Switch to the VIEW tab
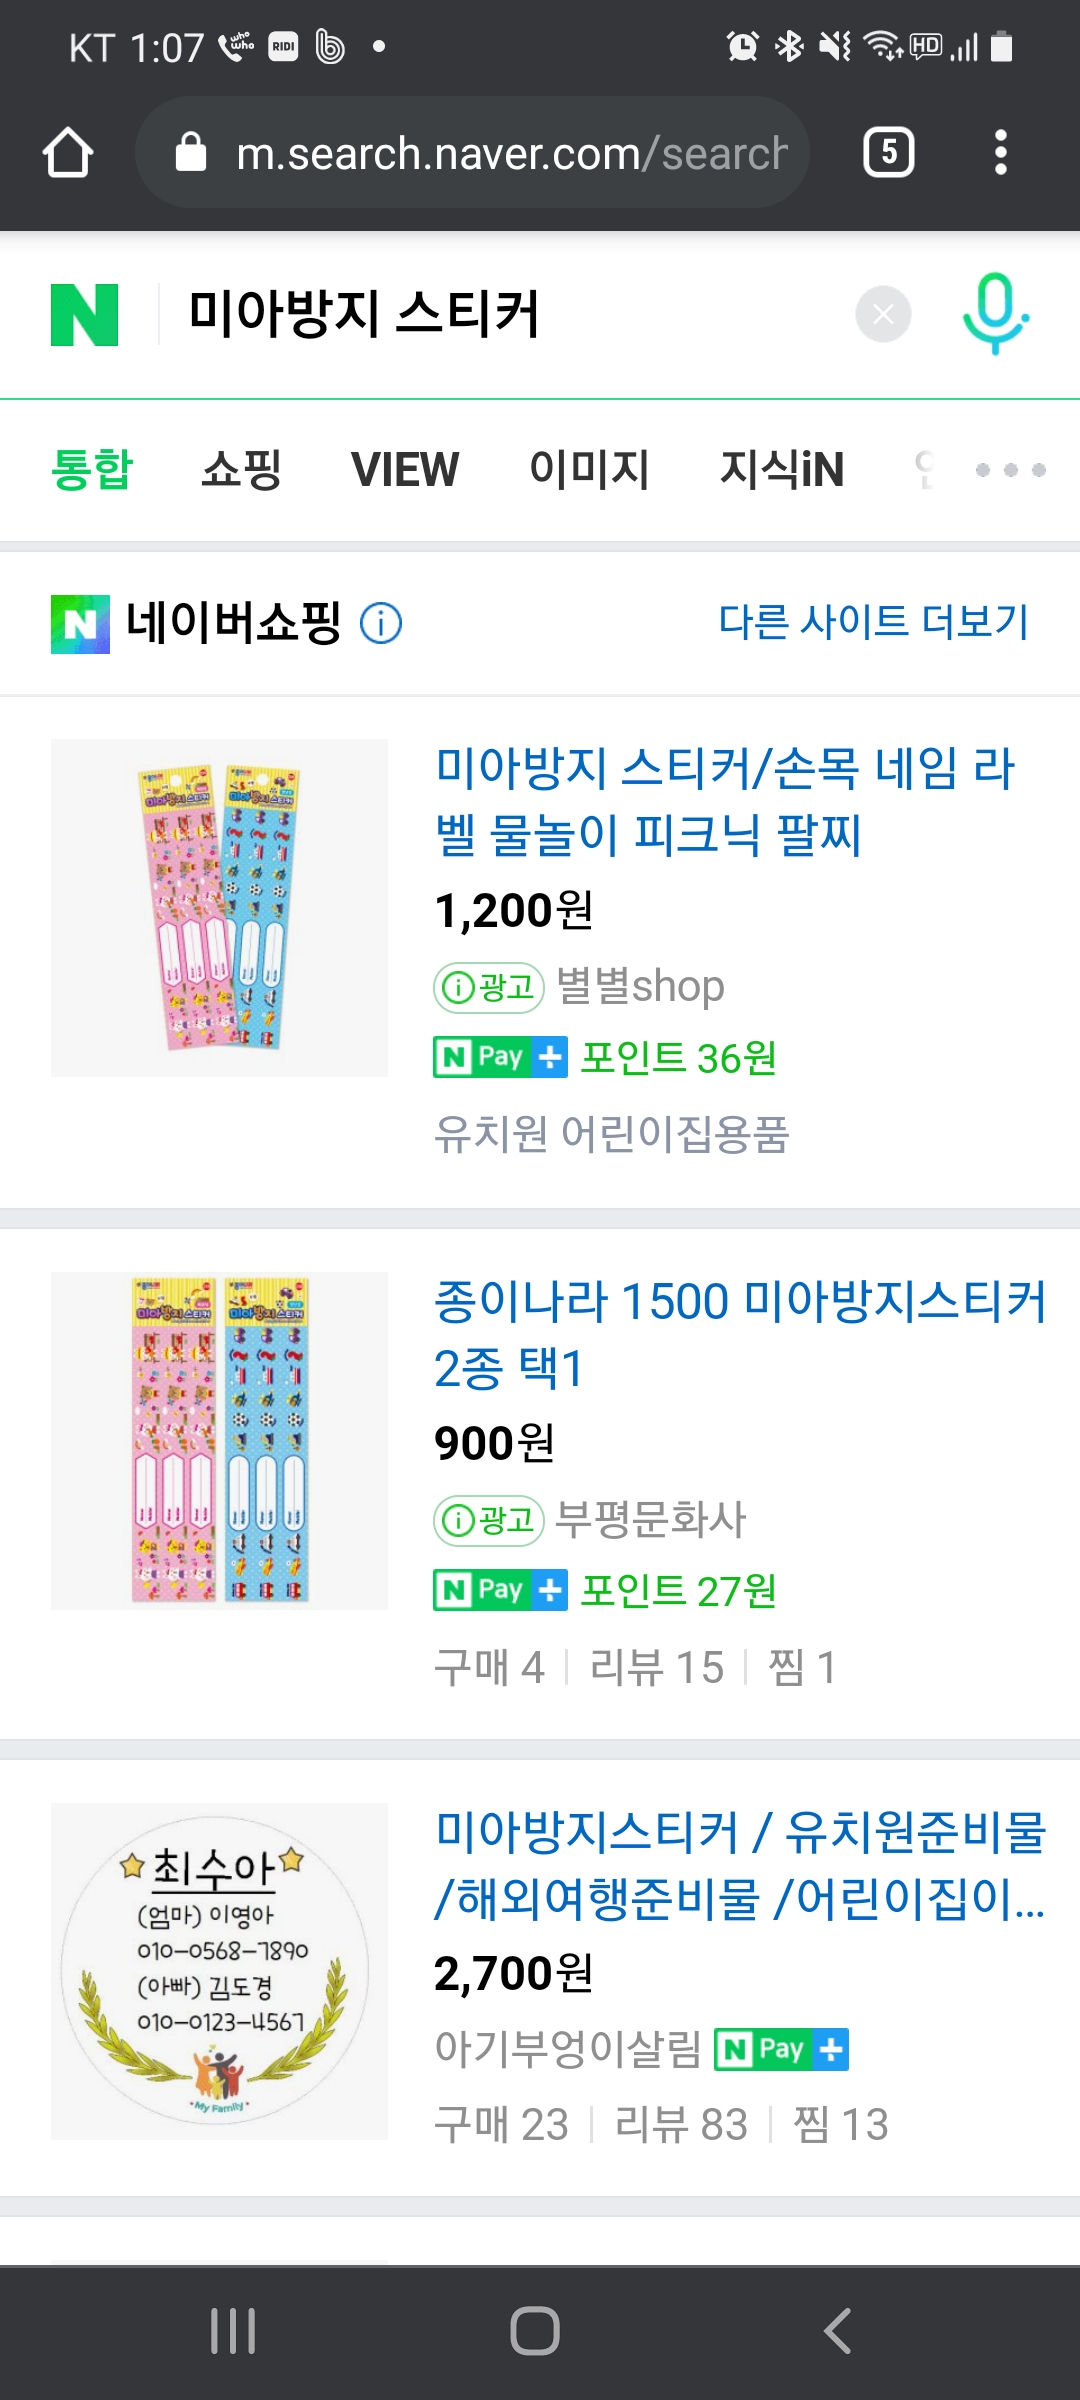Screen dimensions: 1080x2400 pos(405,470)
